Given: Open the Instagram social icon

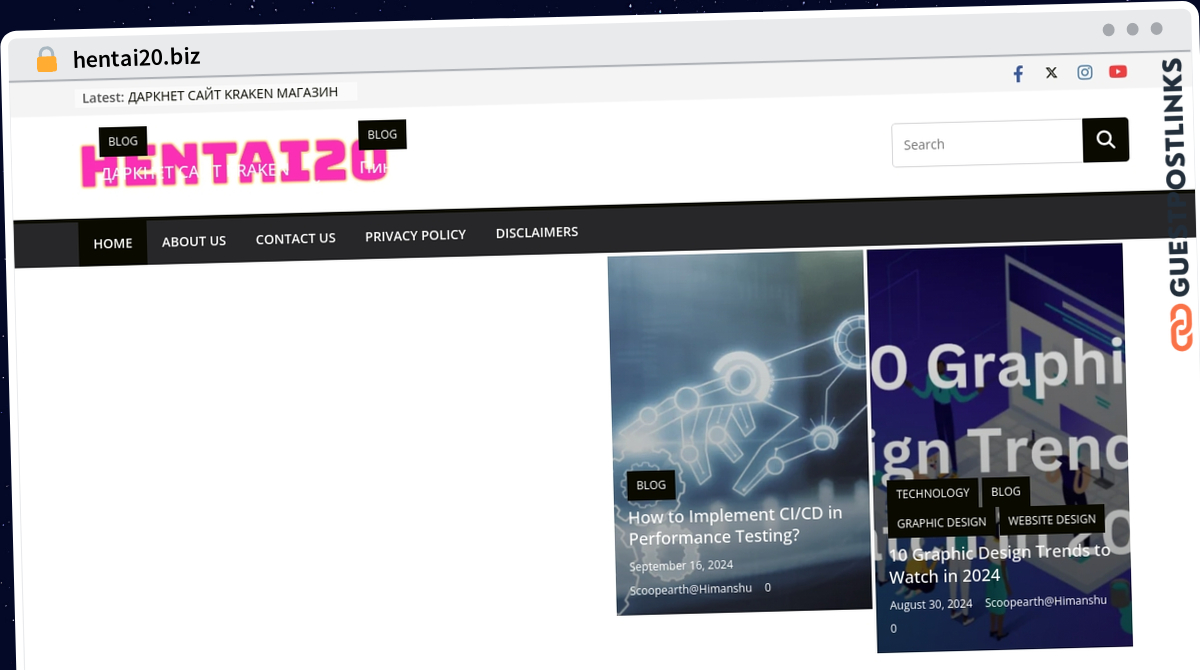Looking at the screenshot, I should point(1085,72).
